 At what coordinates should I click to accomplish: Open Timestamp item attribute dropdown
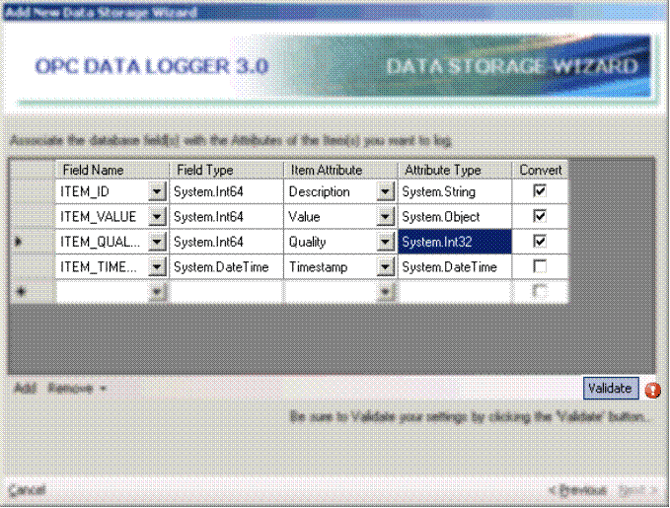point(385,268)
